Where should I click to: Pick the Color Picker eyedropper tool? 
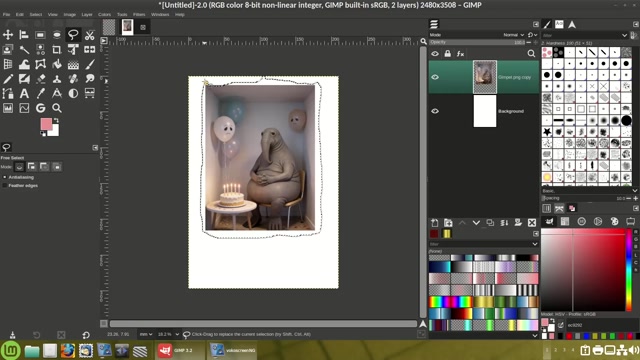pos(40,93)
